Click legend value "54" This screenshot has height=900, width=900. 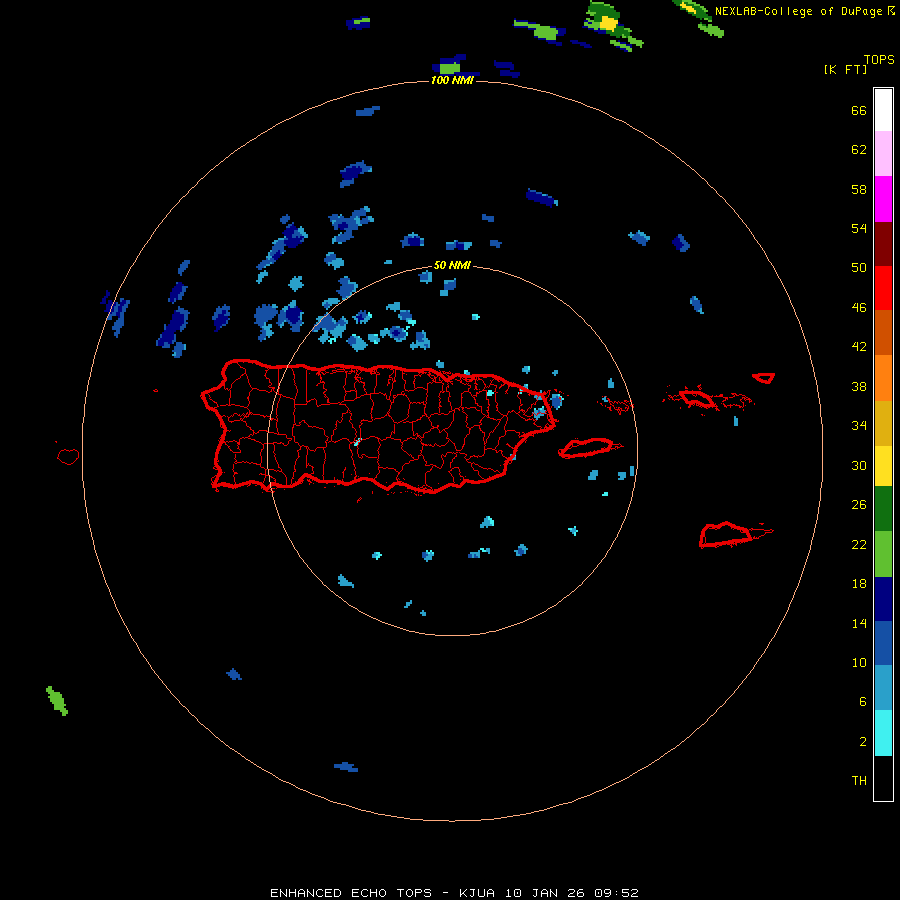click(859, 228)
